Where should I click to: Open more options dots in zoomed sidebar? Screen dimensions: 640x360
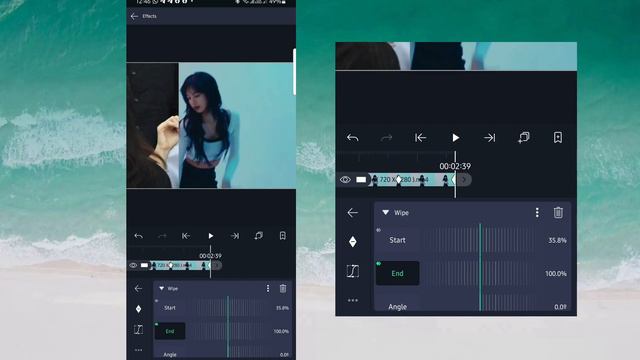(x=353, y=300)
